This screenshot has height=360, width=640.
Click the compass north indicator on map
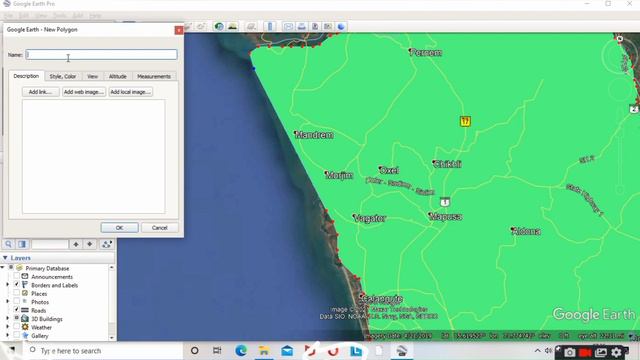pos(620,39)
